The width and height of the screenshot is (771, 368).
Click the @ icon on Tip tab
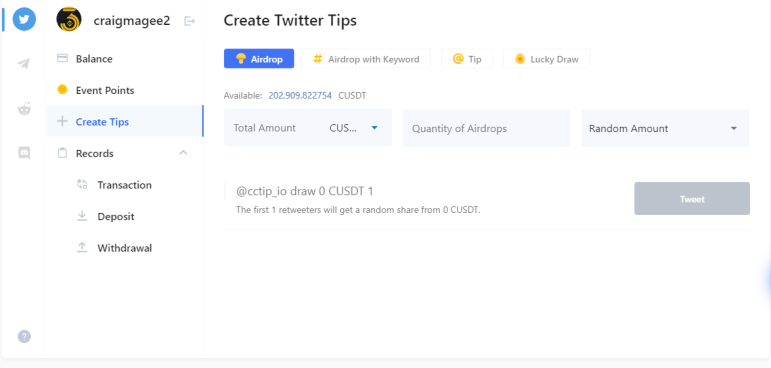point(458,59)
